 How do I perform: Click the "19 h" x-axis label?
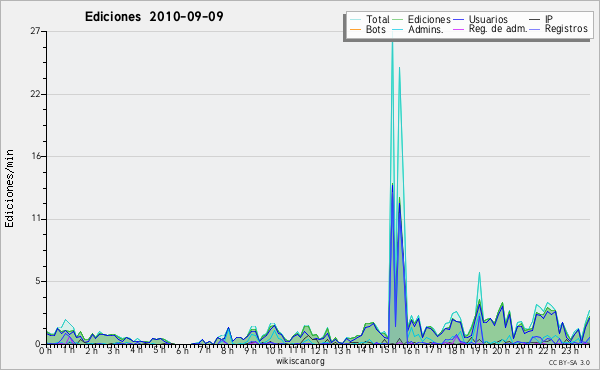point(478,350)
